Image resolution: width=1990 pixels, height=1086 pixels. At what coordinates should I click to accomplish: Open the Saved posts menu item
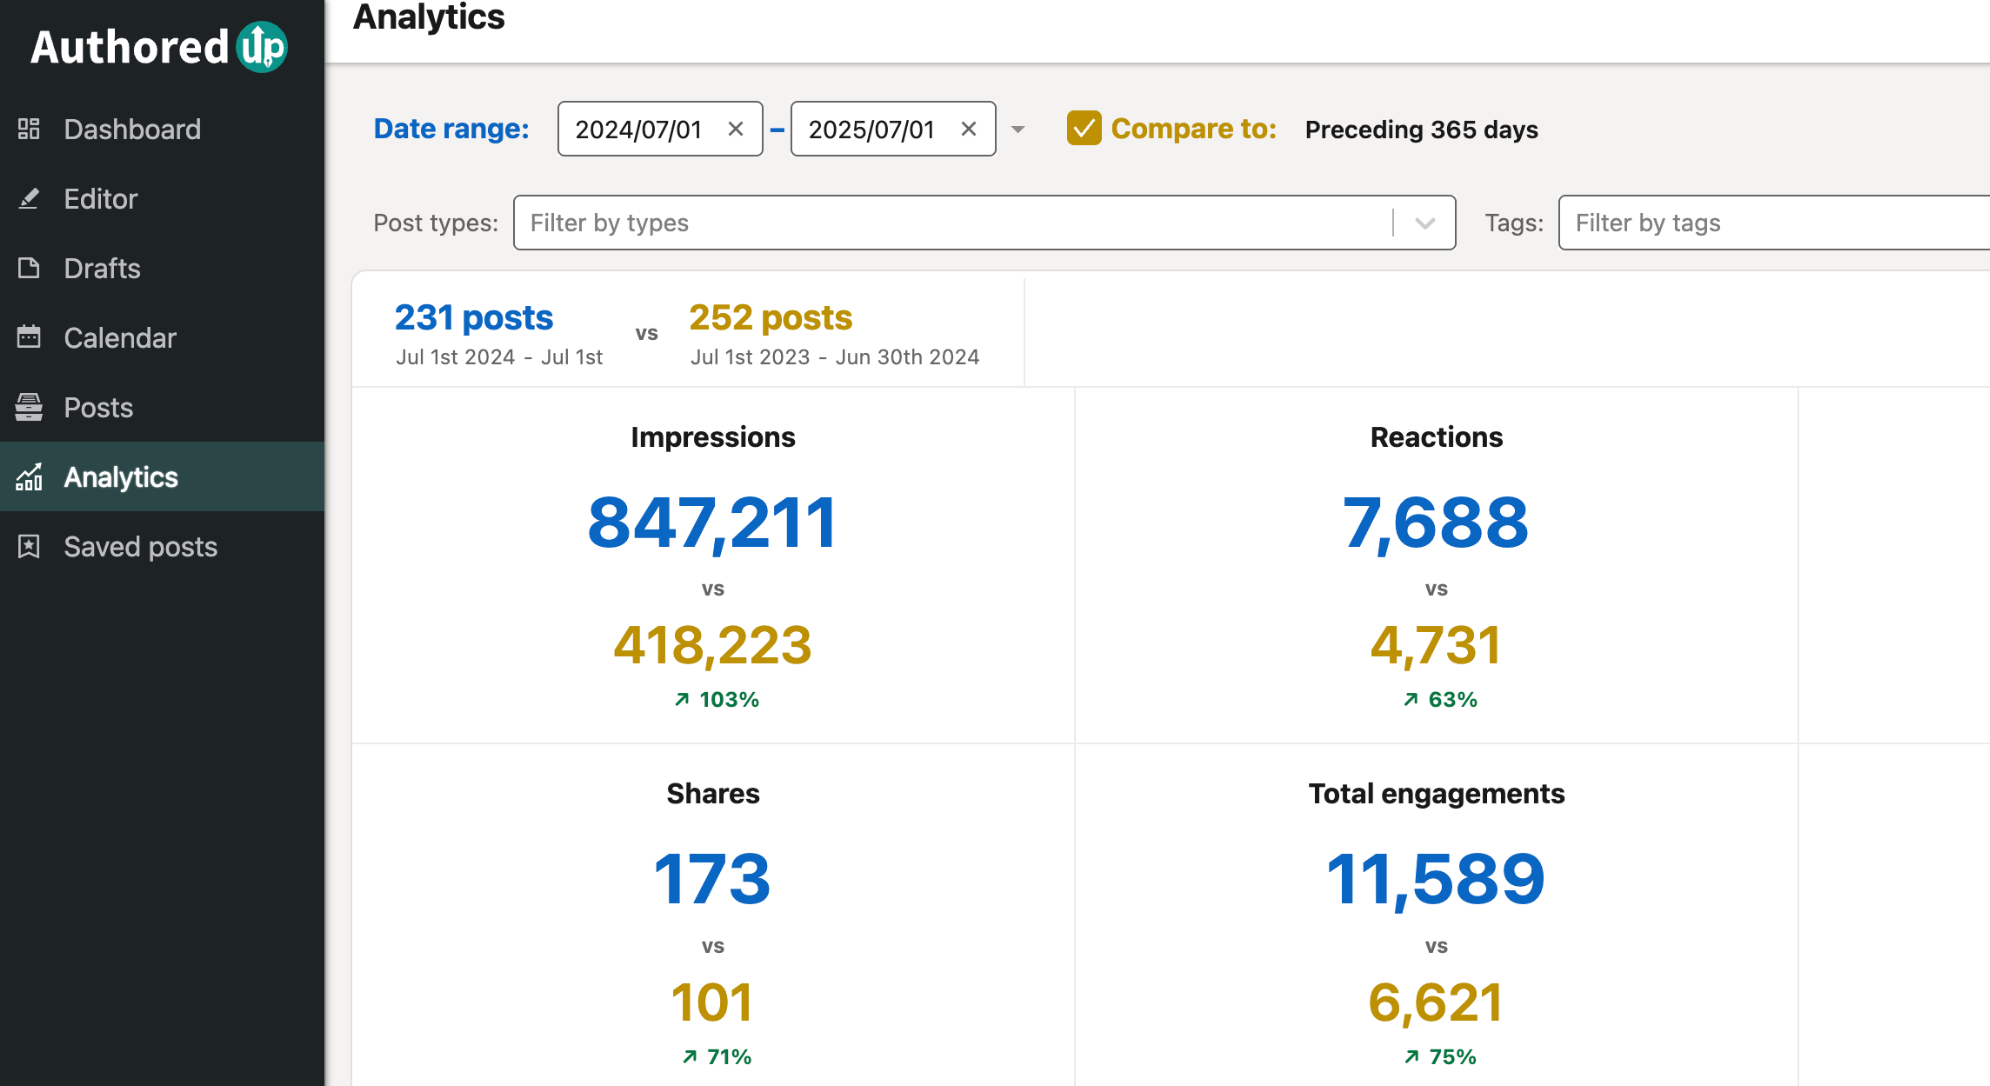coord(140,546)
